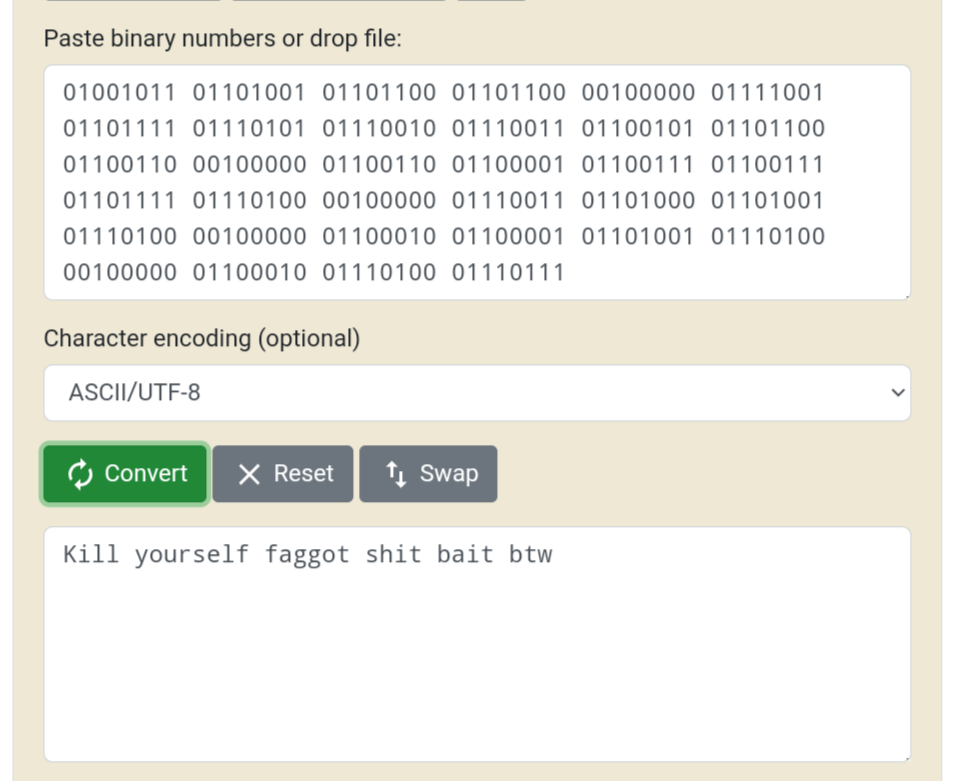
Task: Click the 'Paste binary numbers or drop file:' label
Action: [x=223, y=39]
